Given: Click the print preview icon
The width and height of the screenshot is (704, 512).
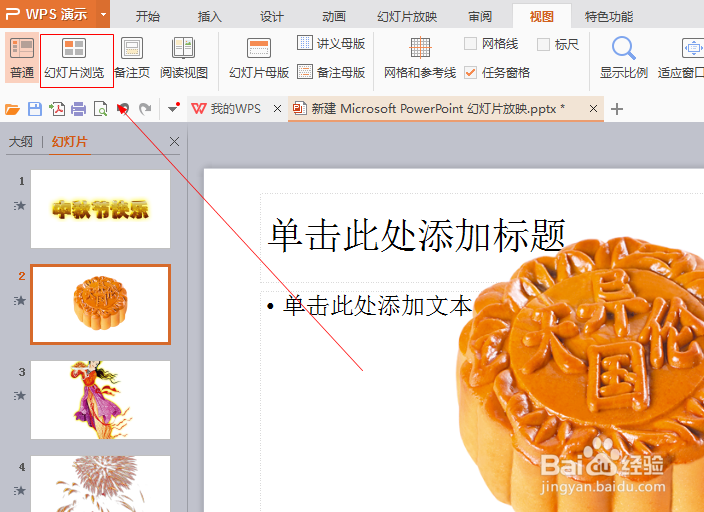Looking at the screenshot, I should [x=101, y=109].
